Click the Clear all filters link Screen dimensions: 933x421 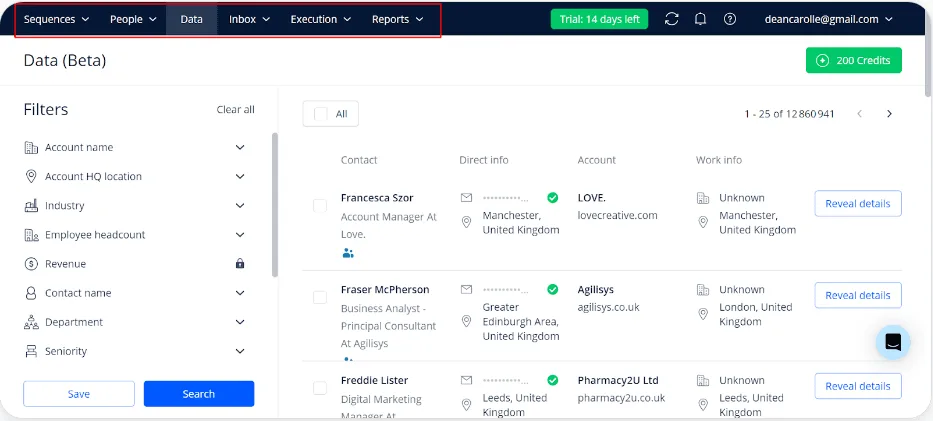coord(235,110)
